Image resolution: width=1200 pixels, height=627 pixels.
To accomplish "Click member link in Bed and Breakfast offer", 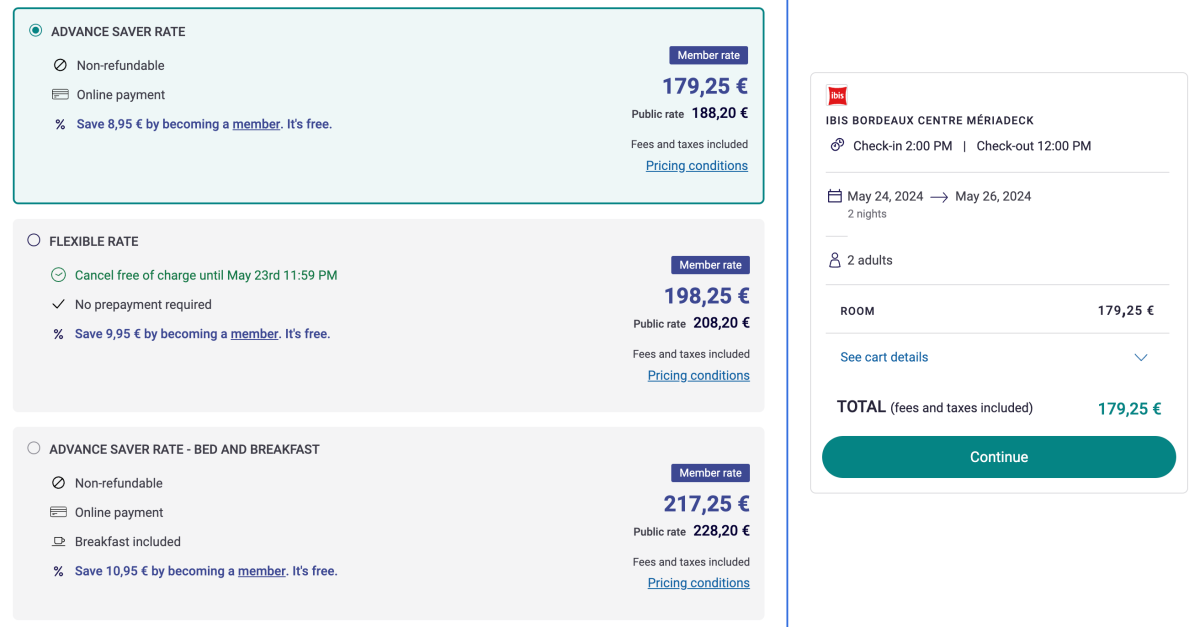I will tap(262, 571).
